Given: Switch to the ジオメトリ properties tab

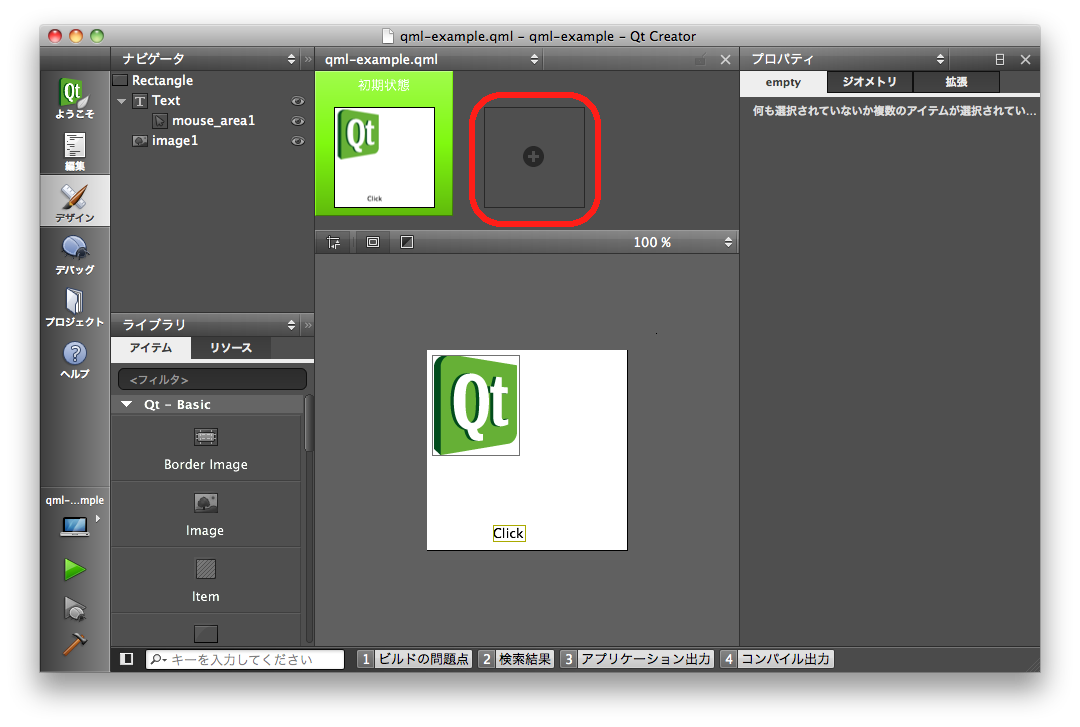Looking at the screenshot, I should tap(869, 82).
